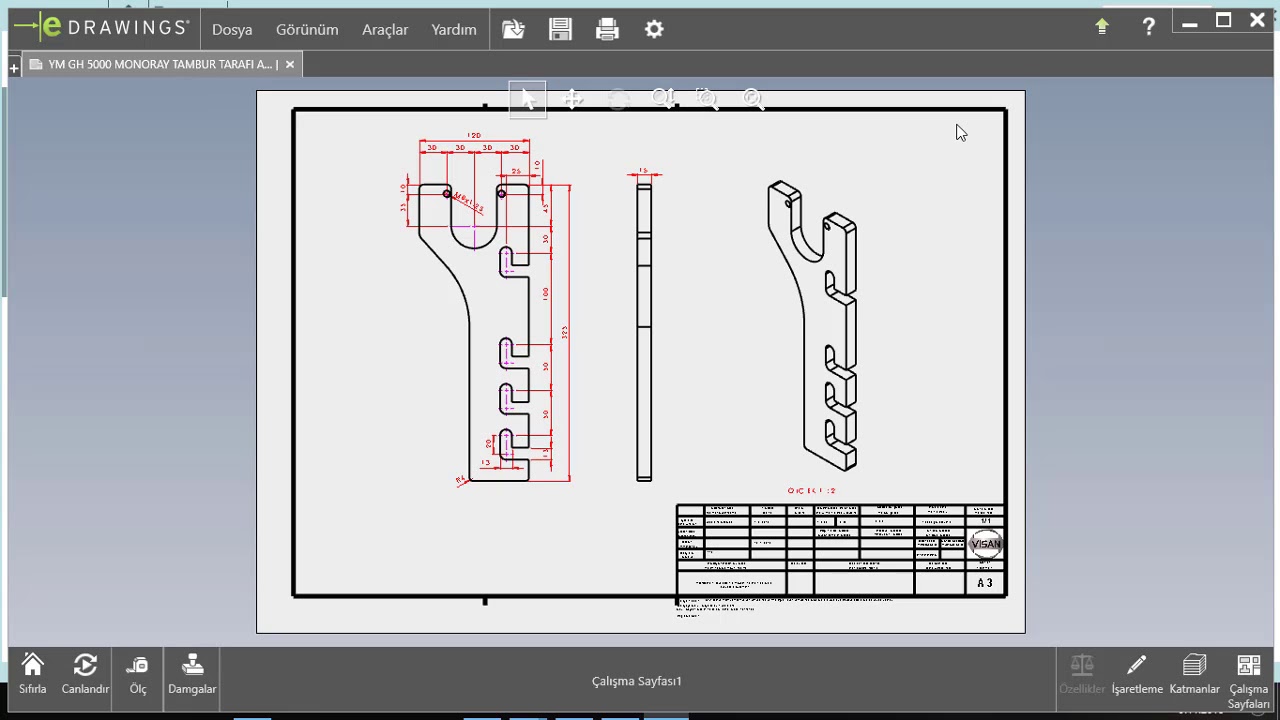Click the VİSAN logo in title block
Screen dimensions: 1280x720
(x=986, y=544)
